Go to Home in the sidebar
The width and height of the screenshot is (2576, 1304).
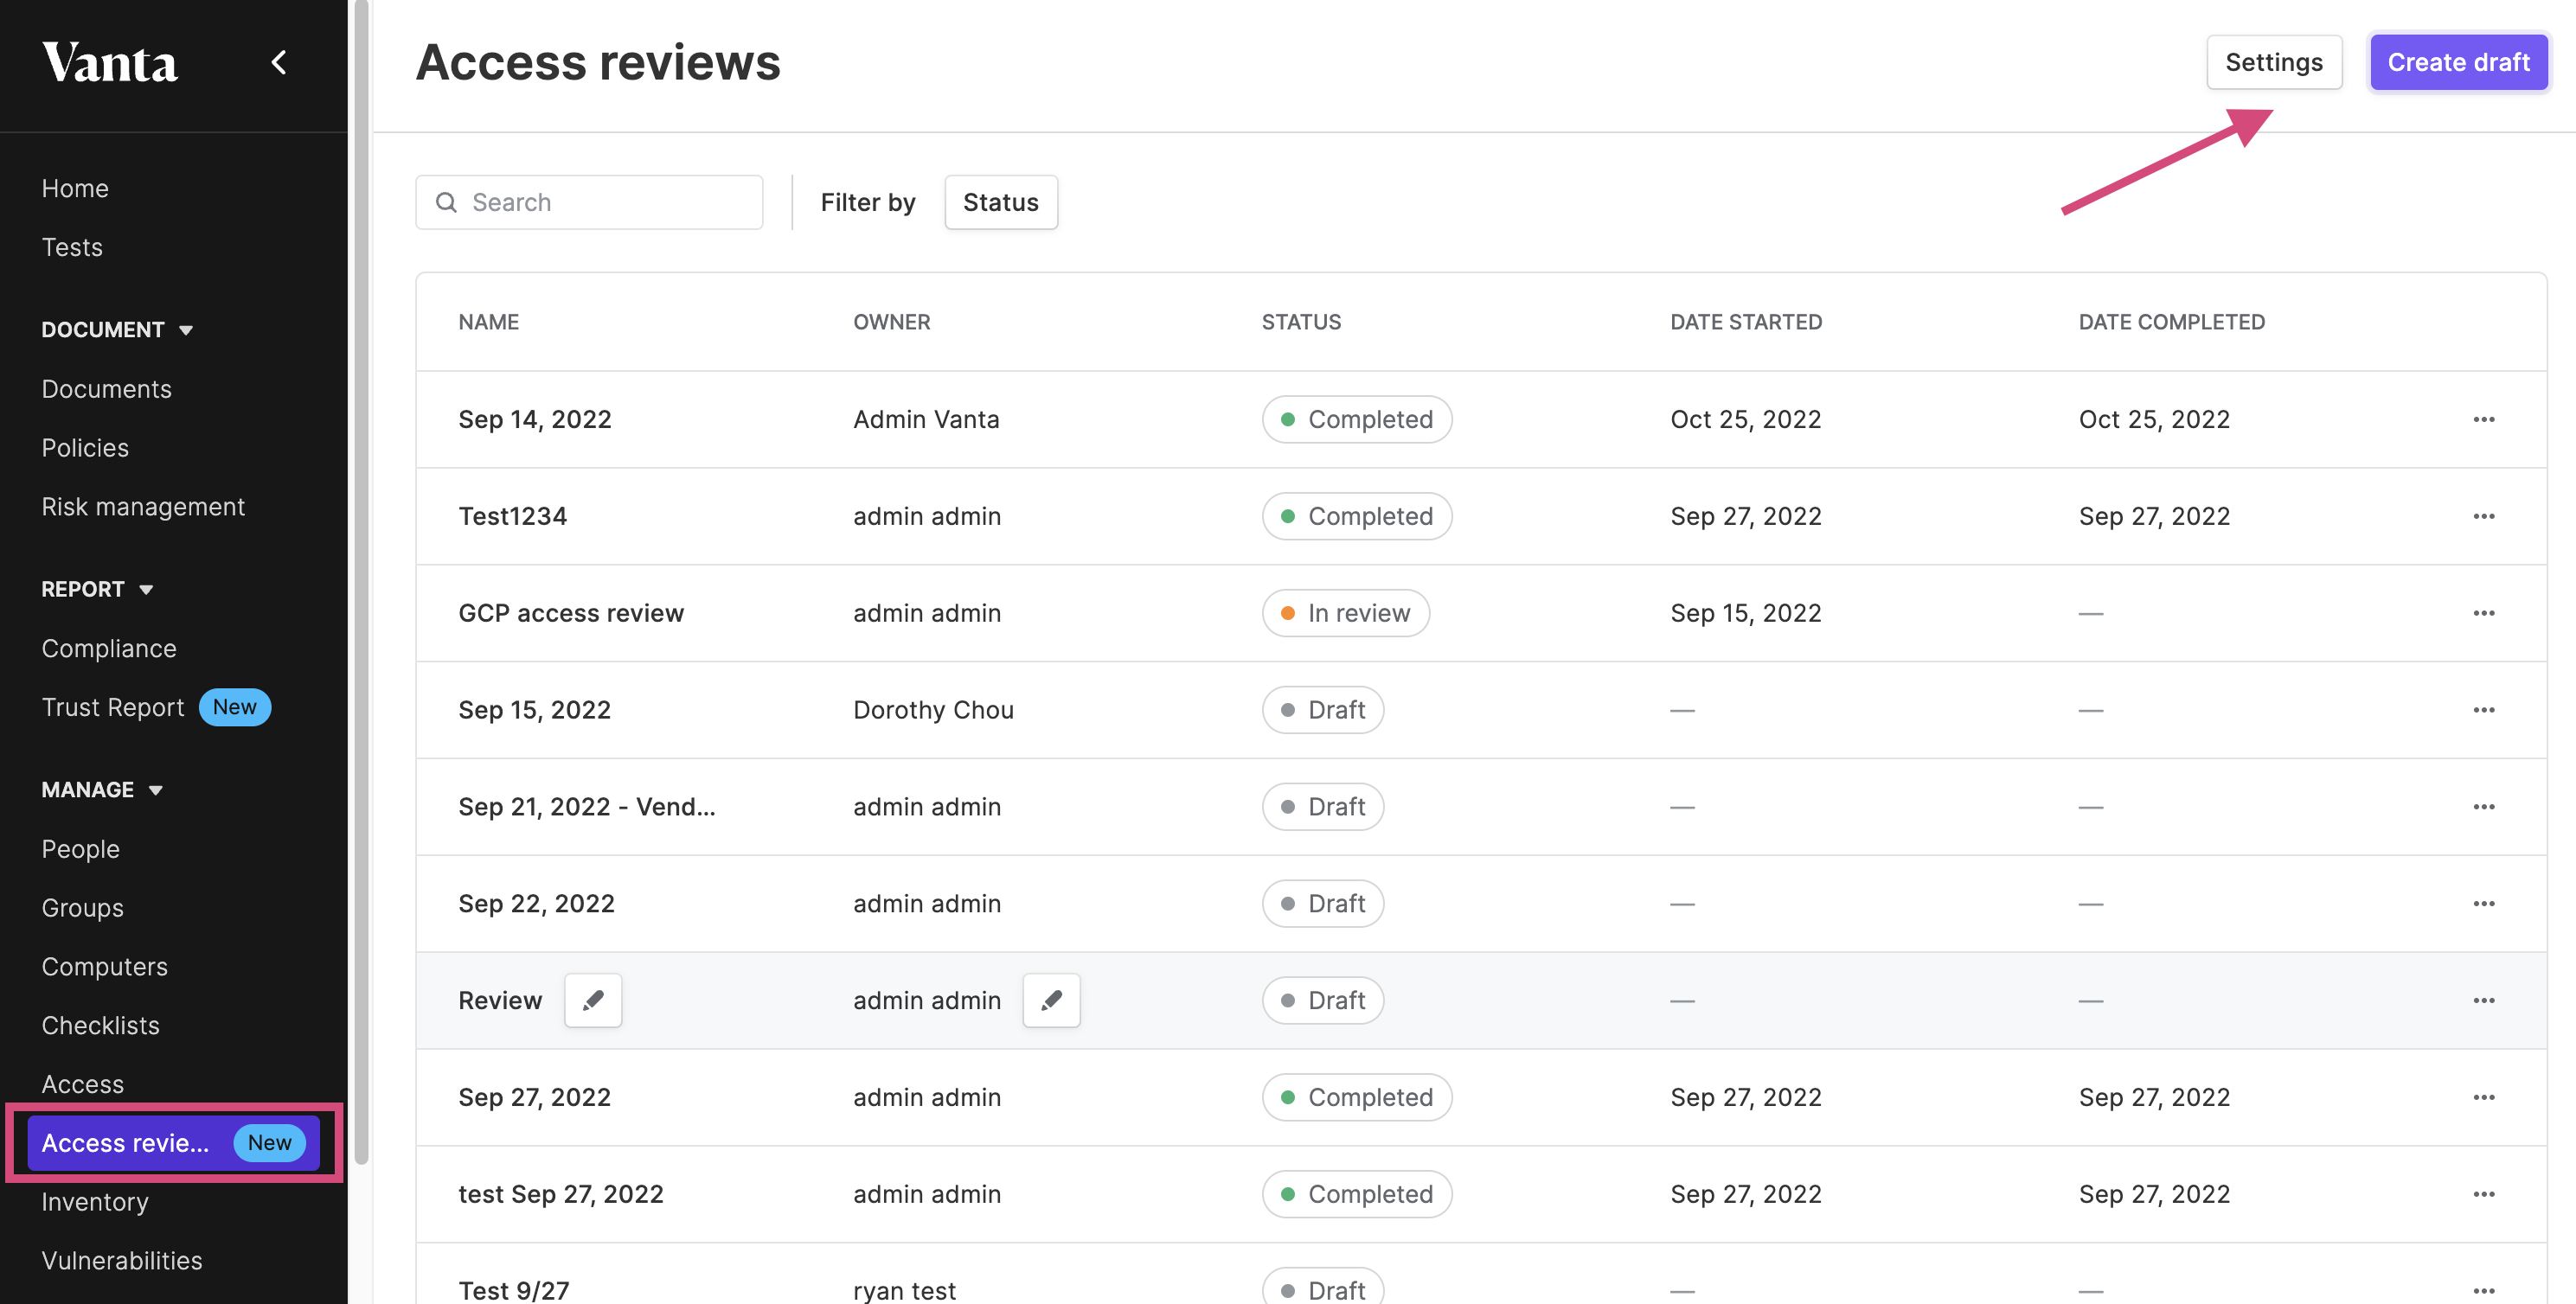[x=75, y=188]
